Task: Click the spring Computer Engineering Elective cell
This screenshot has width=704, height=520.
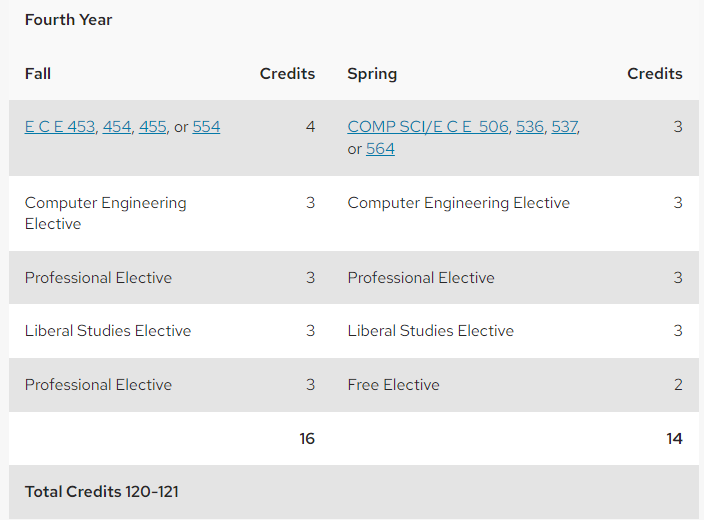Action: [458, 203]
